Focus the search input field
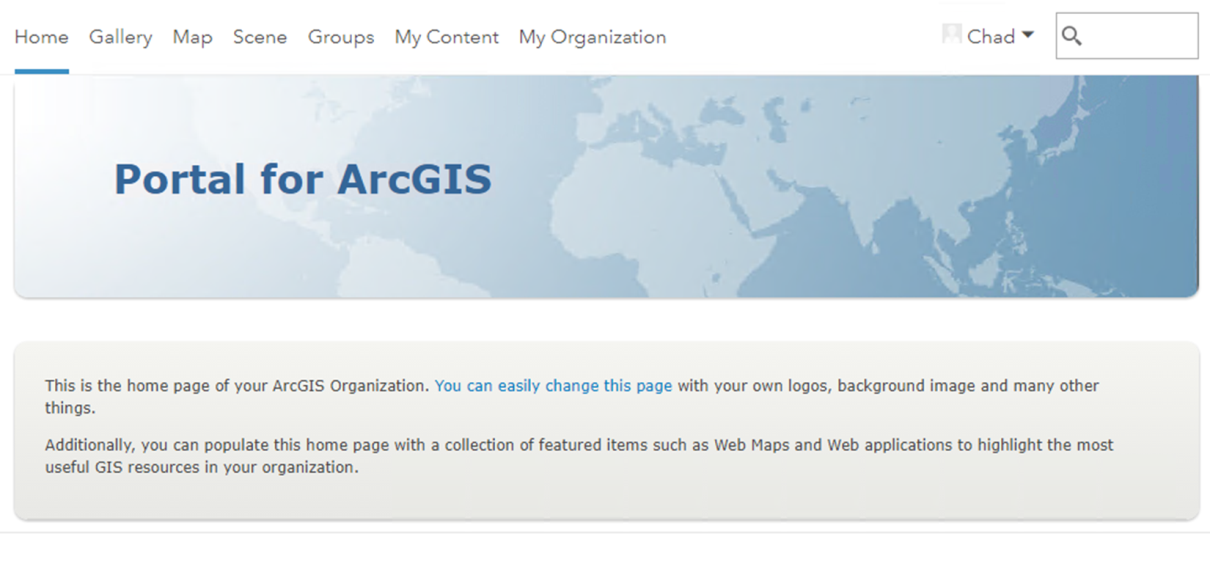This screenshot has width=1210, height=564. [x=1127, y=36]
